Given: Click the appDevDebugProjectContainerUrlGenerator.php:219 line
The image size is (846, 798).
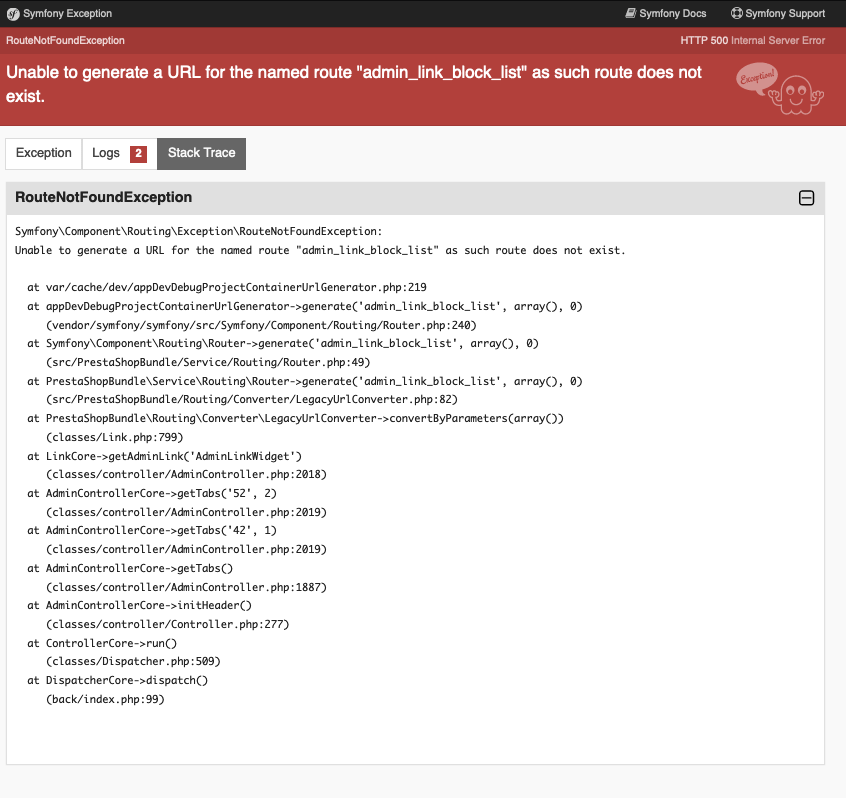Looking at the screenshot, I should pyautogui.click(x=227, y=287).
